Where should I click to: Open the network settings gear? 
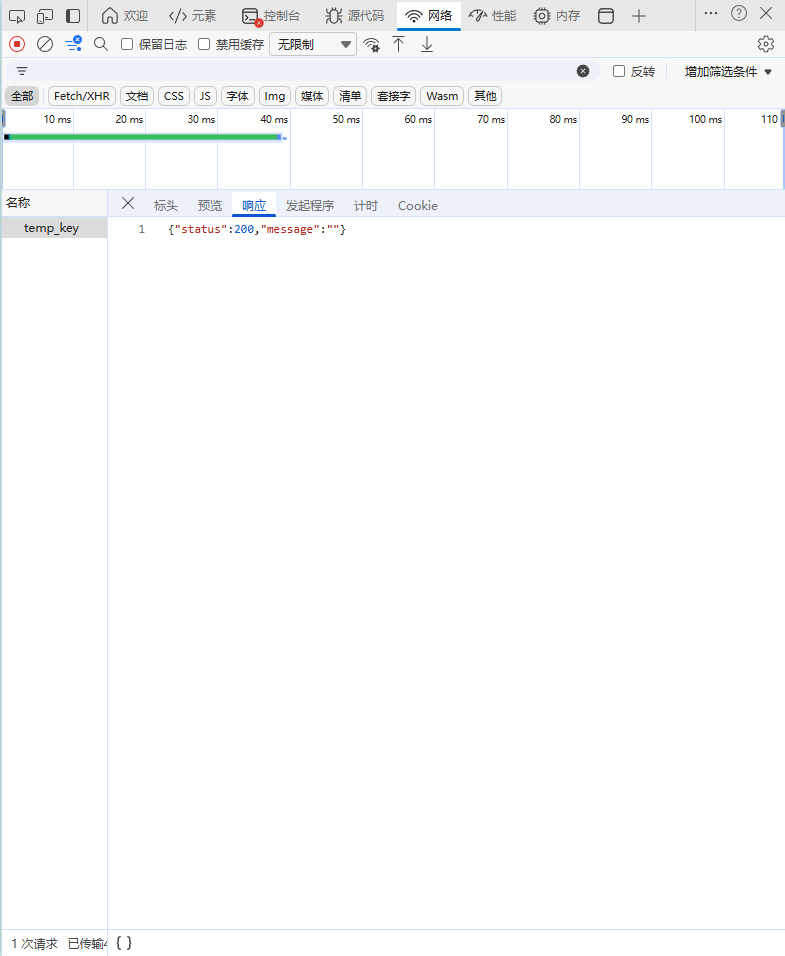click(766, 44)
